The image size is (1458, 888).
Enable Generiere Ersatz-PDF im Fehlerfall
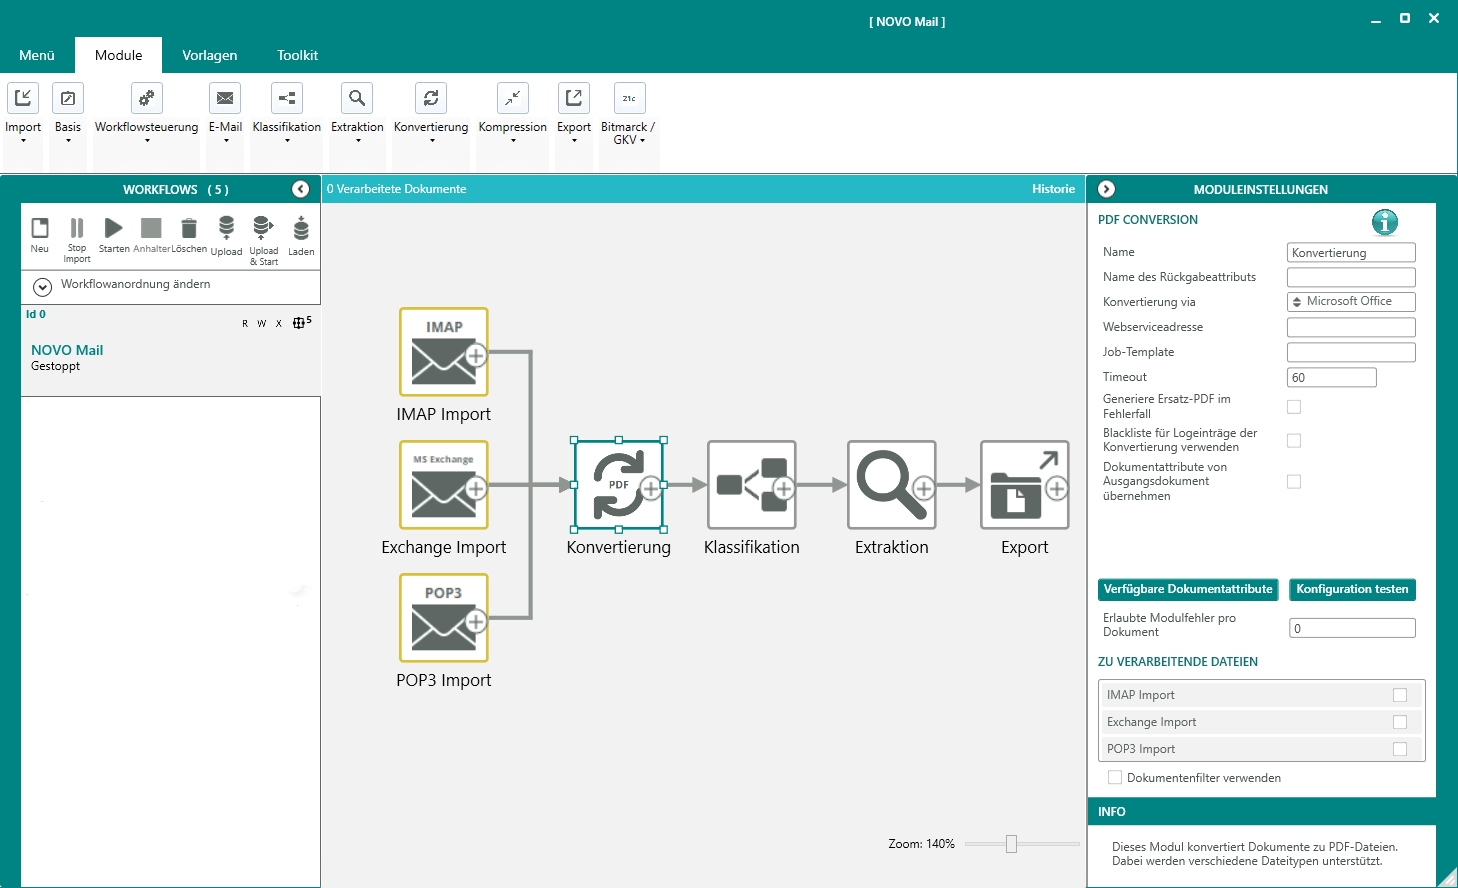tap(1294, 407)
